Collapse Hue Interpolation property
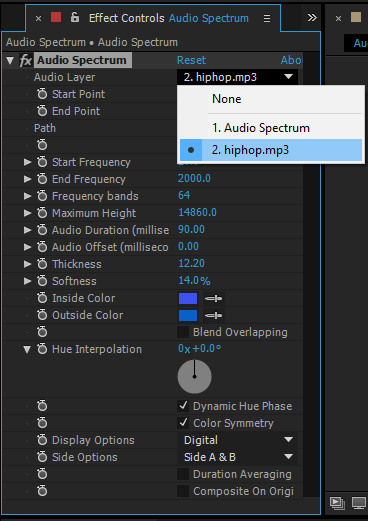The width and height of the screenshot is (368, 521). coord(27,349)
